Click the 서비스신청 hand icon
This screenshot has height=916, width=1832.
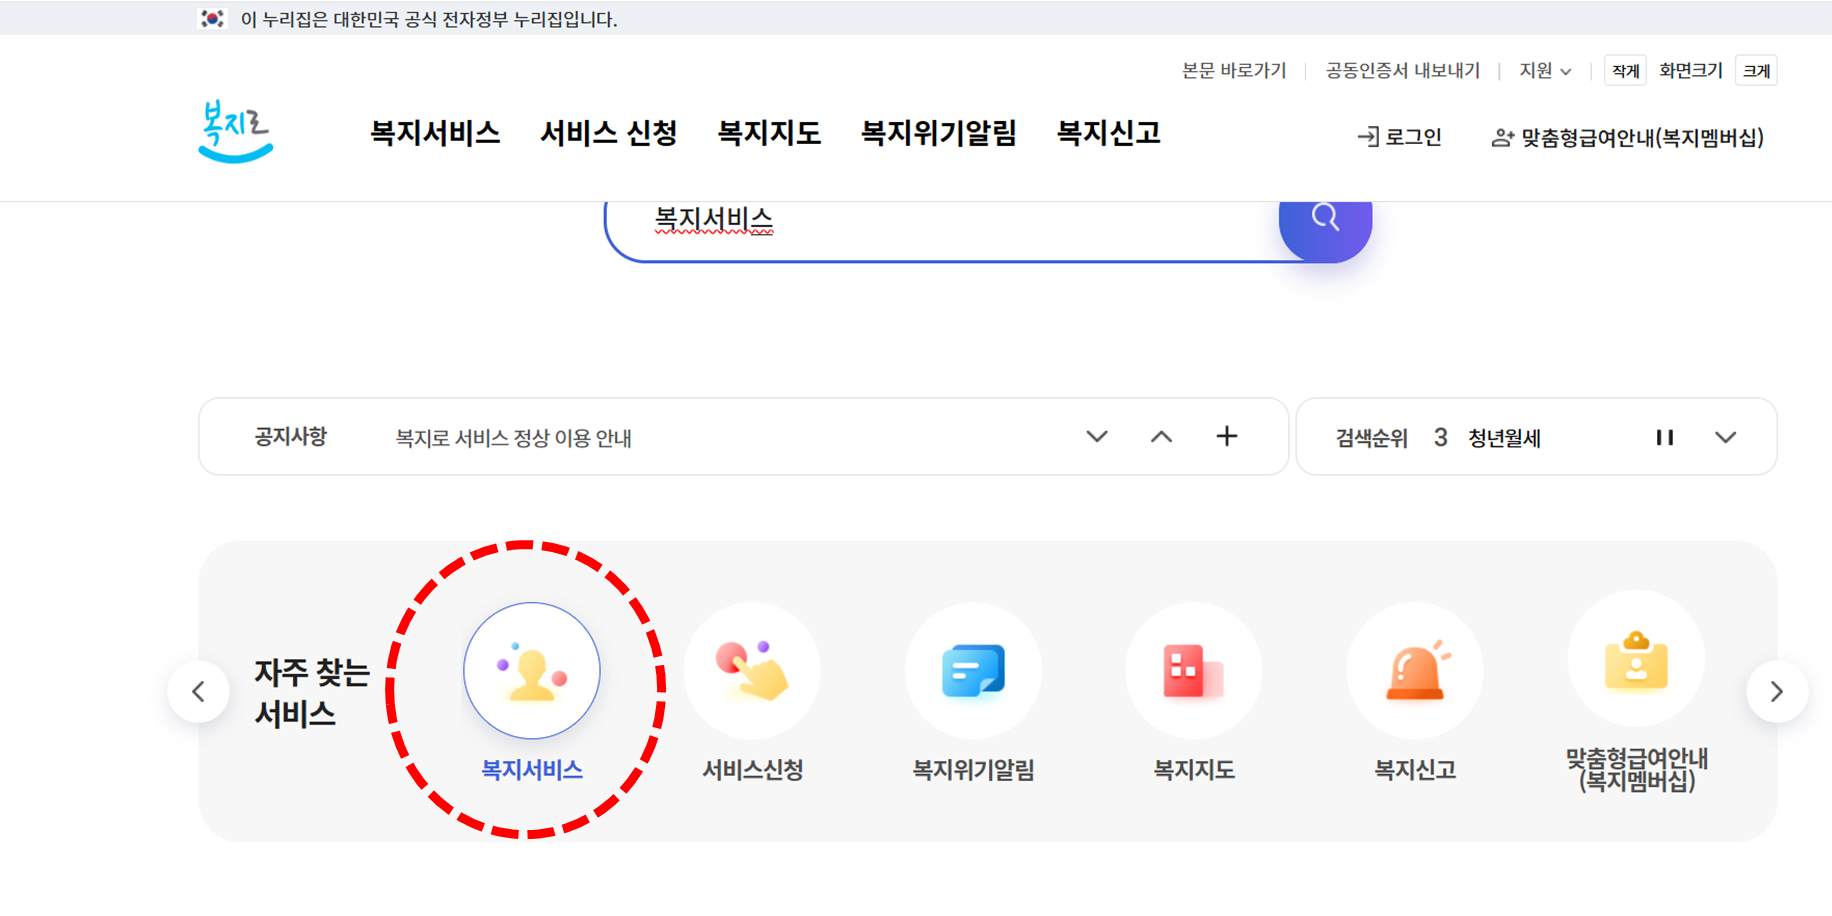[753, 671]
